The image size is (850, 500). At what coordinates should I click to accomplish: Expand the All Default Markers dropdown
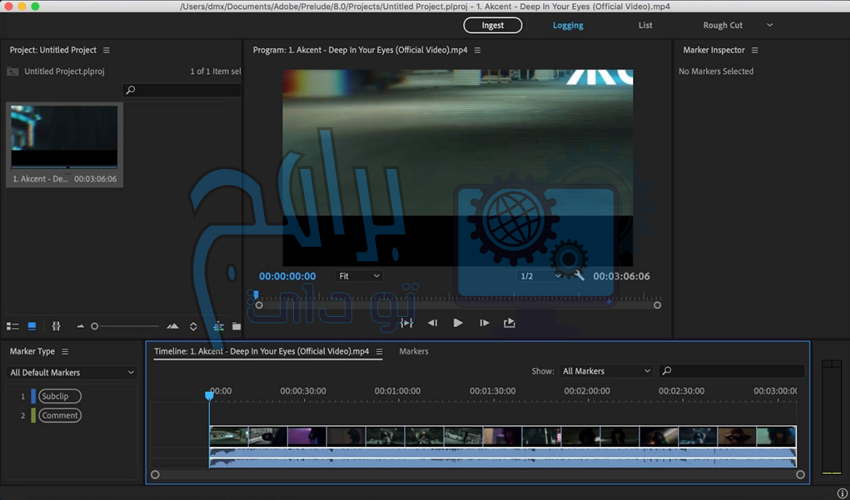71,372
